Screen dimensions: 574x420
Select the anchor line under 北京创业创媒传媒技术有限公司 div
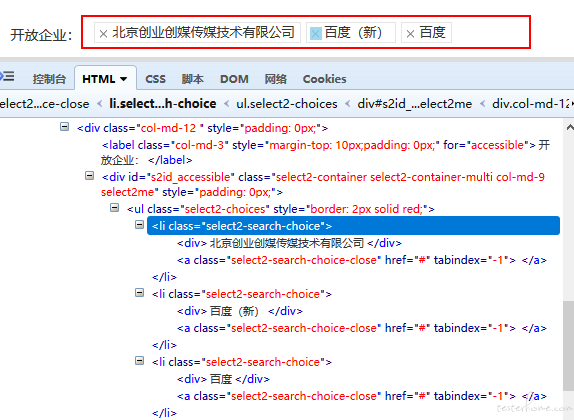[362, 260]
